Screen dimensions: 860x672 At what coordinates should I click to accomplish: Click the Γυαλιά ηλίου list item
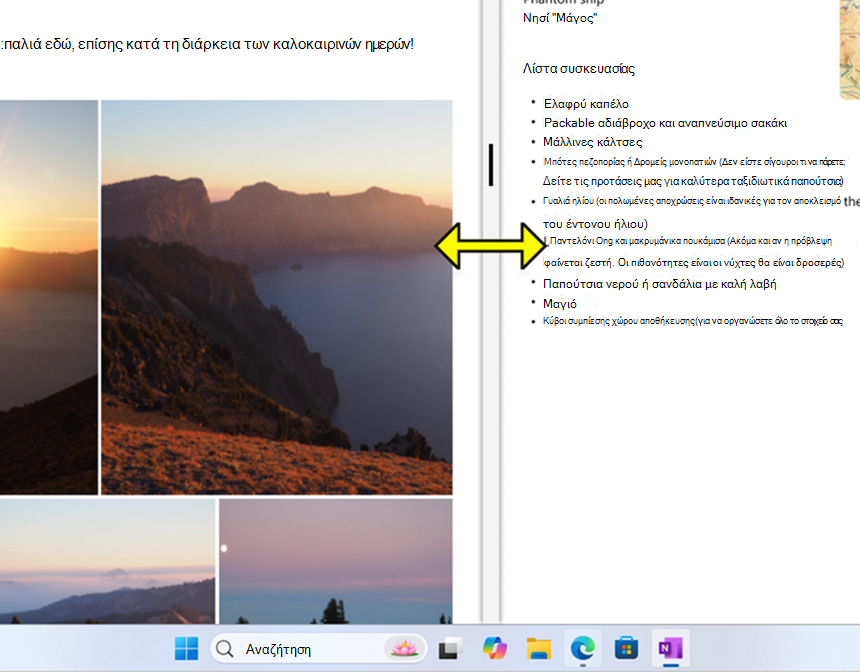click(692, 201)
